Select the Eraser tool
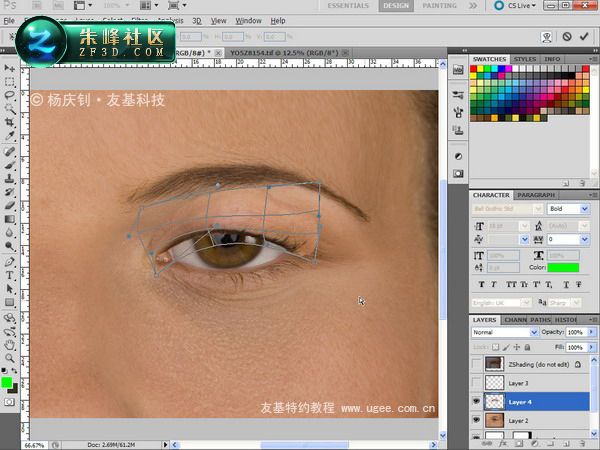600x450 pixels. click(10, 205)
